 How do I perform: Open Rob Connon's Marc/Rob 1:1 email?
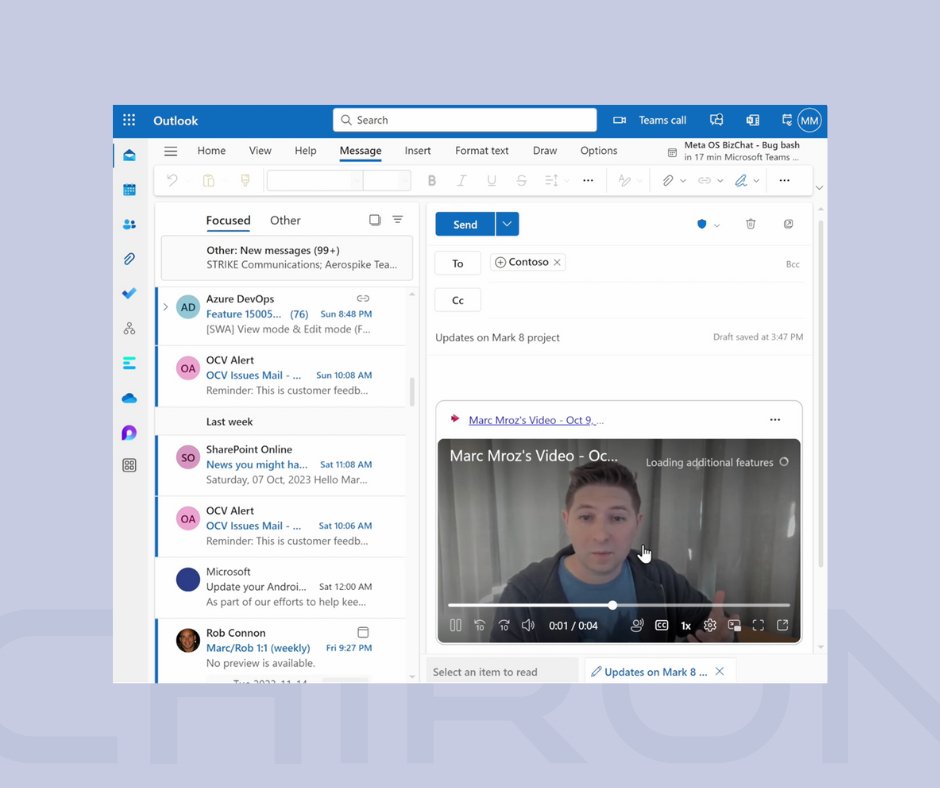(x=281, y=648)
